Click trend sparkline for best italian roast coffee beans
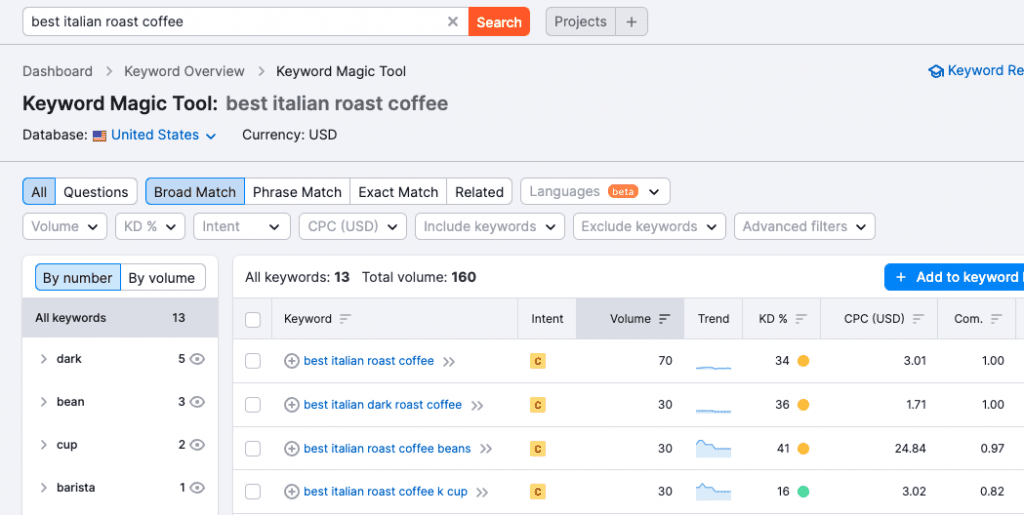This screenshot has width=1024, height=515. [x=713, y=448]
